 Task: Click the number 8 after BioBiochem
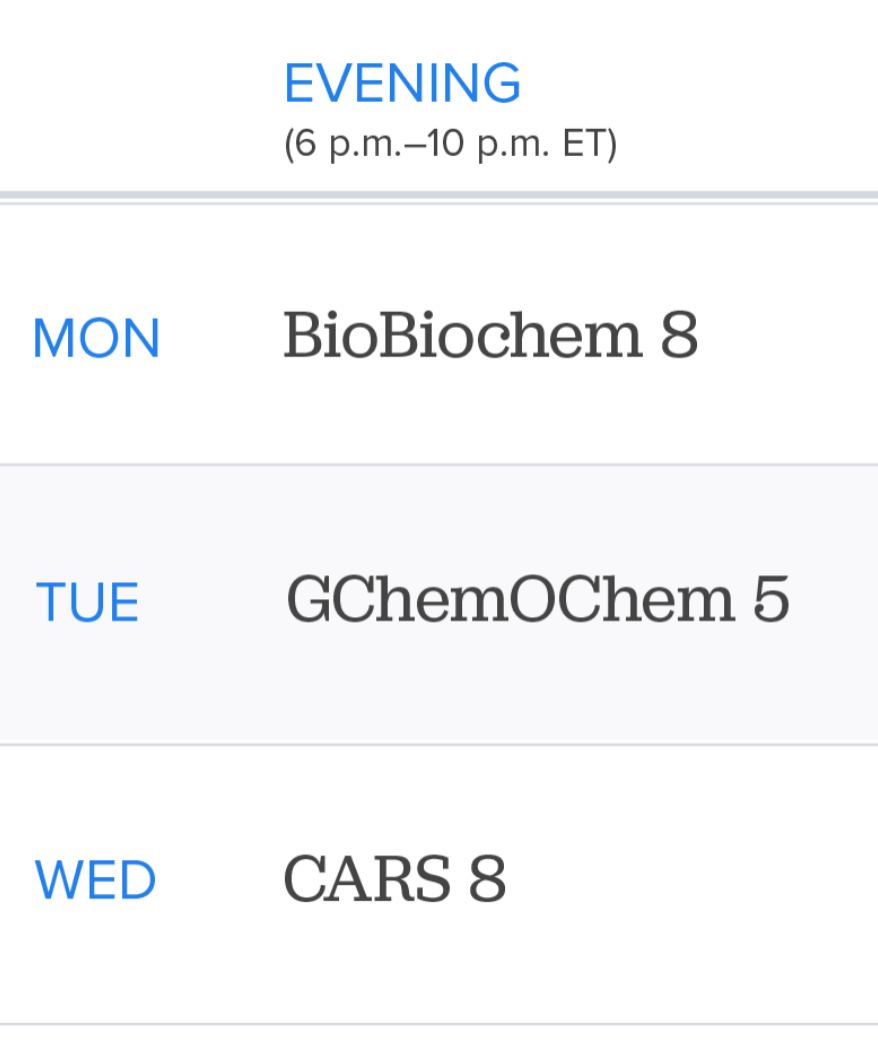coord(679,336)
